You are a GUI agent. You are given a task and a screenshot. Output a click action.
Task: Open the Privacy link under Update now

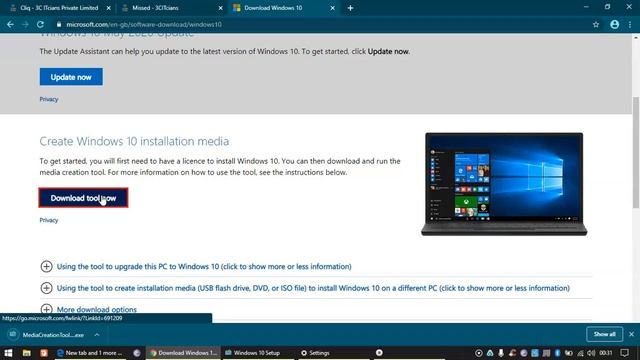pos(49,99)
